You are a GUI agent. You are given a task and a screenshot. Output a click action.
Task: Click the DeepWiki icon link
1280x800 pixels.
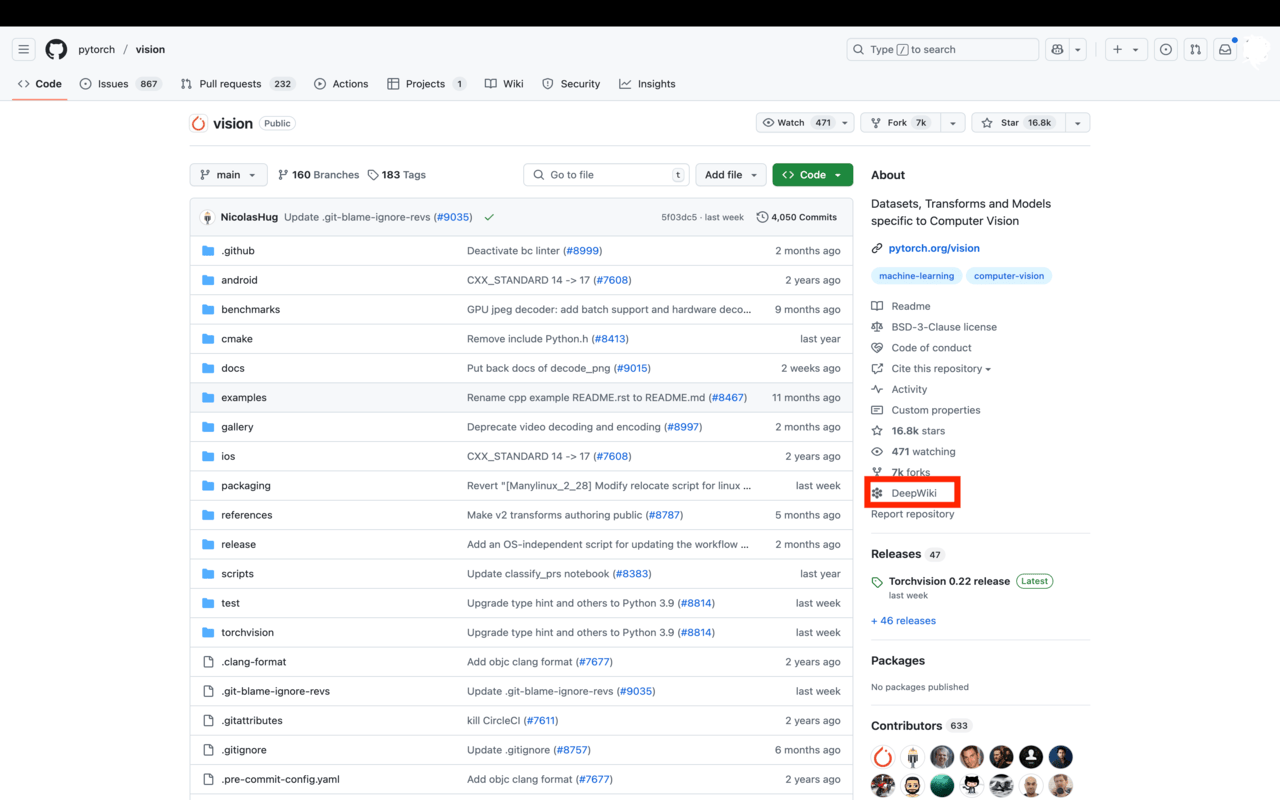coord(877,493)
